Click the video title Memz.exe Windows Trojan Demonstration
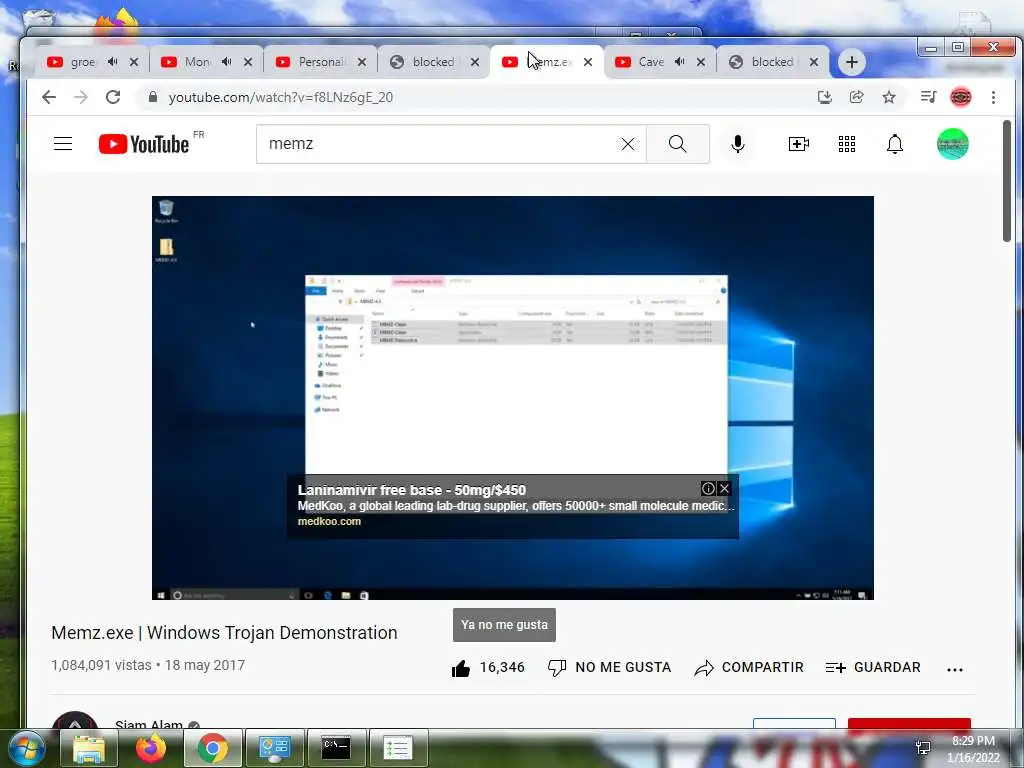1024x768 pixels. [x=224, y=633]
